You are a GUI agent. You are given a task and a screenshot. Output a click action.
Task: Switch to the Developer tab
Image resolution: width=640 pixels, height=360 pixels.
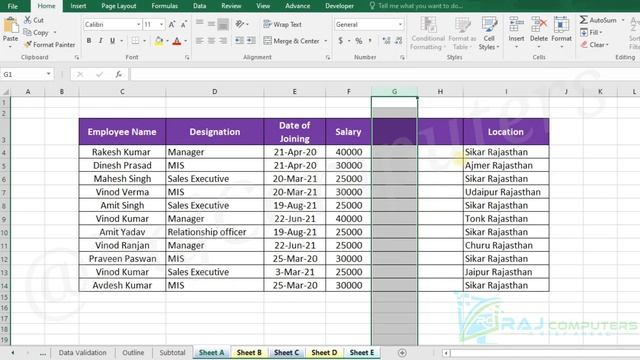[339, 6]
